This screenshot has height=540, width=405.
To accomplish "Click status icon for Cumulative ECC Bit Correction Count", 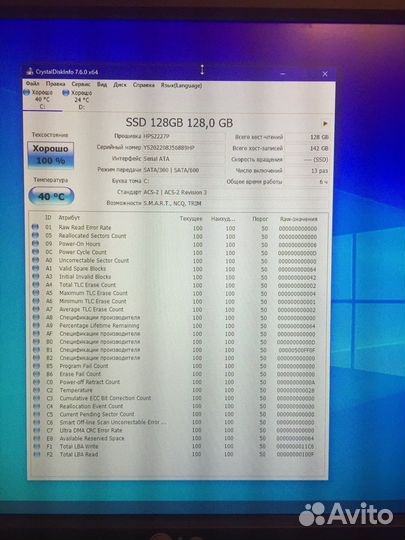I will (37, 398).
